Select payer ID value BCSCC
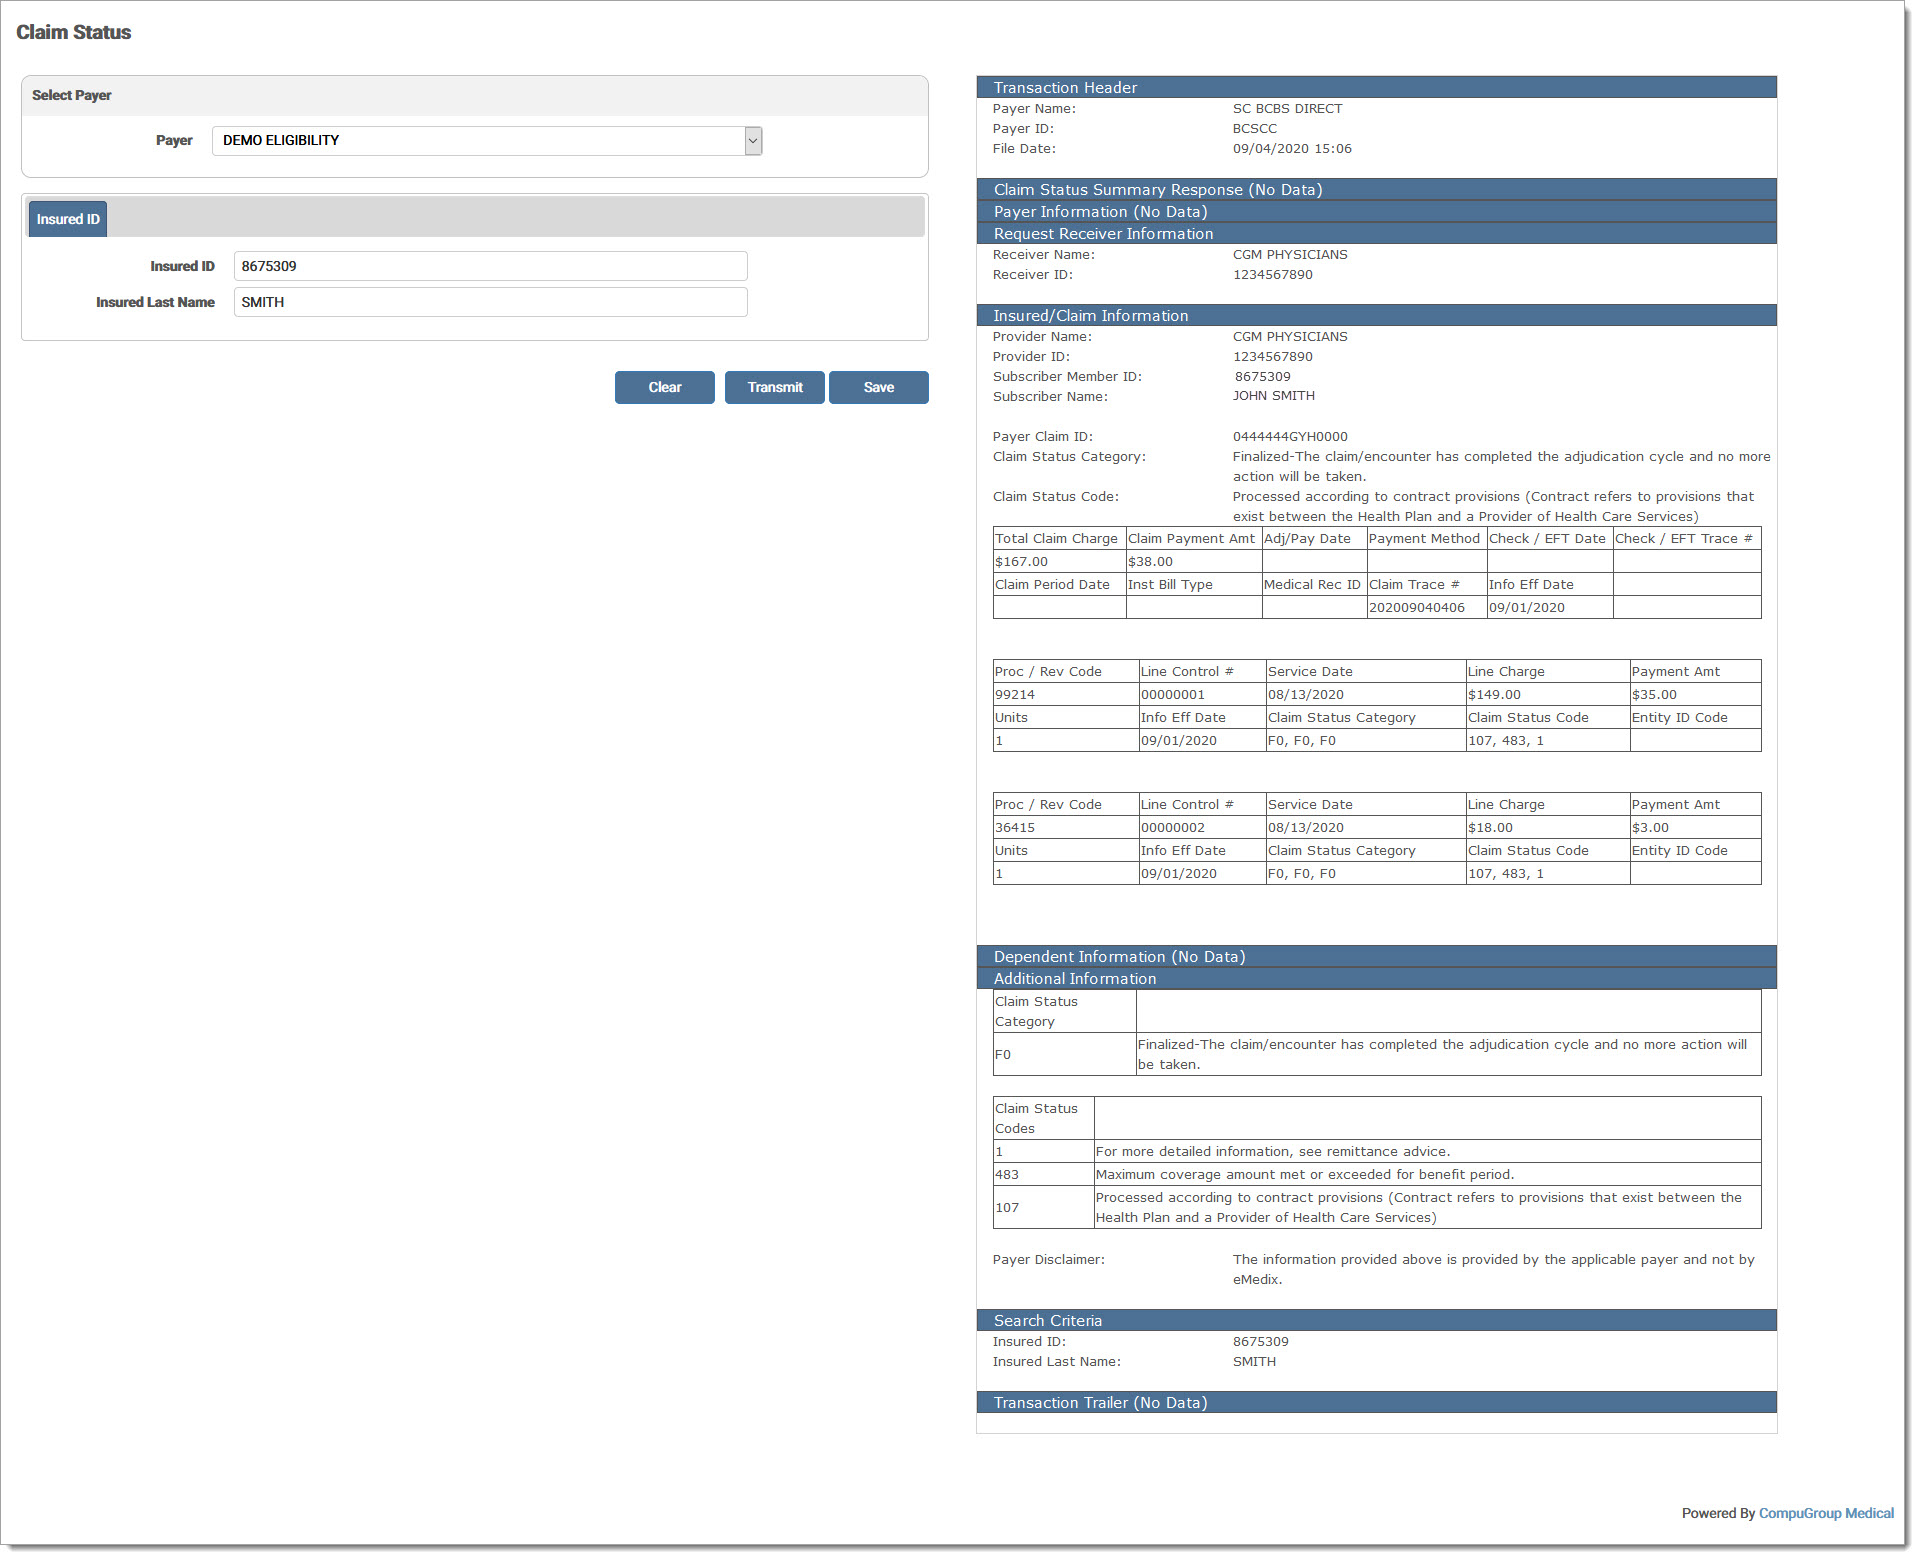The width and height of the screenshot is (1918, 1558). pos(1254,128)
